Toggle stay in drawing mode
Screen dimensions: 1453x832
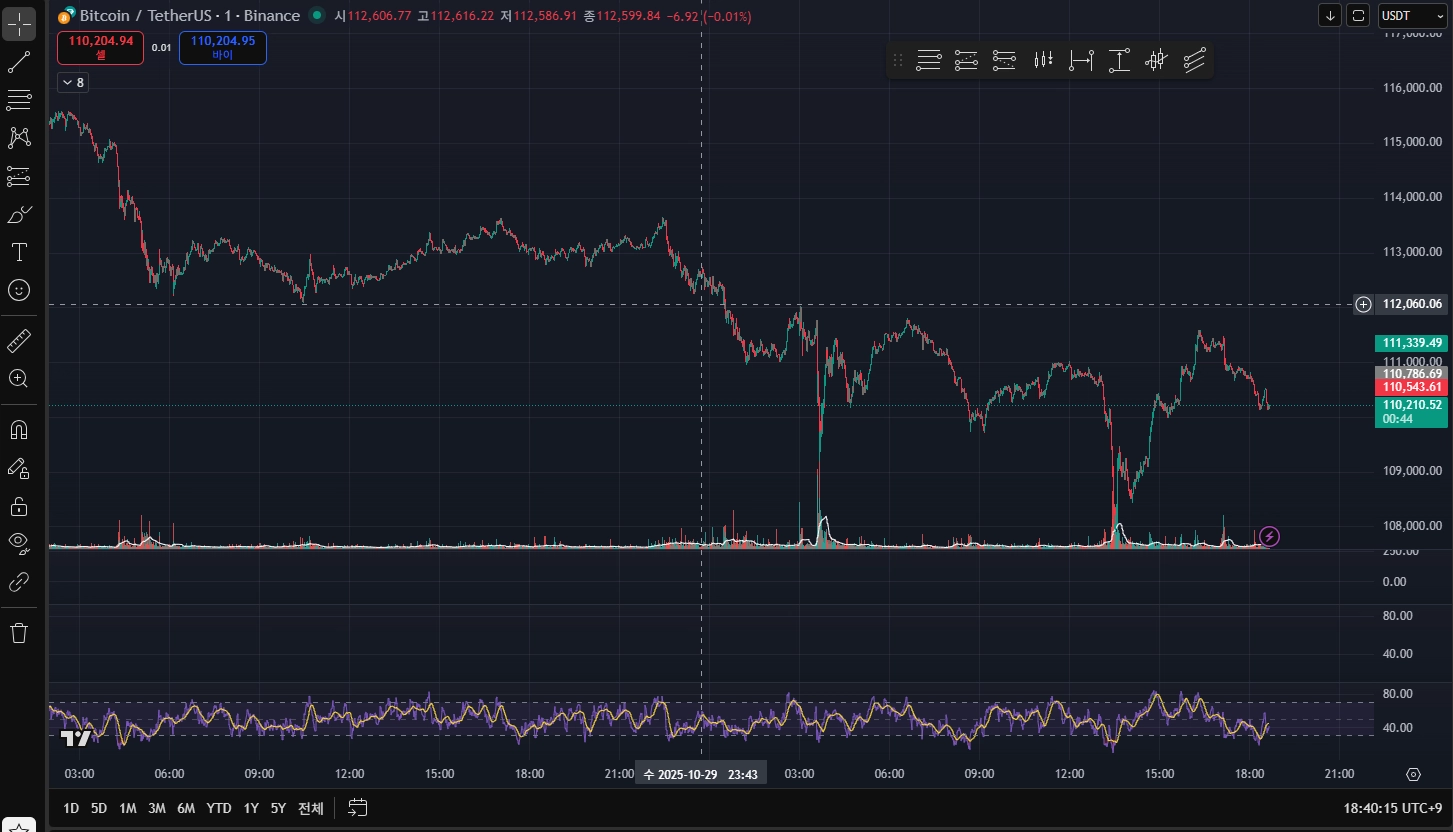(x=19, y=467)
